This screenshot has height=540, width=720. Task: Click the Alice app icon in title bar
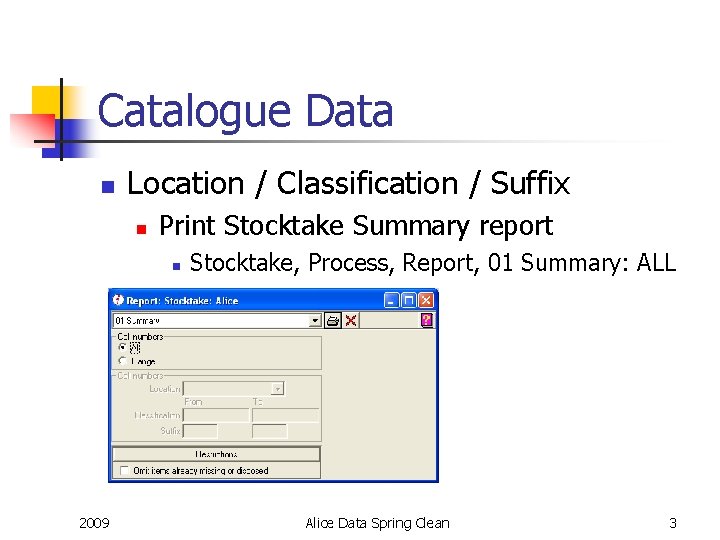pyautogui.click(x=118, y=300)
